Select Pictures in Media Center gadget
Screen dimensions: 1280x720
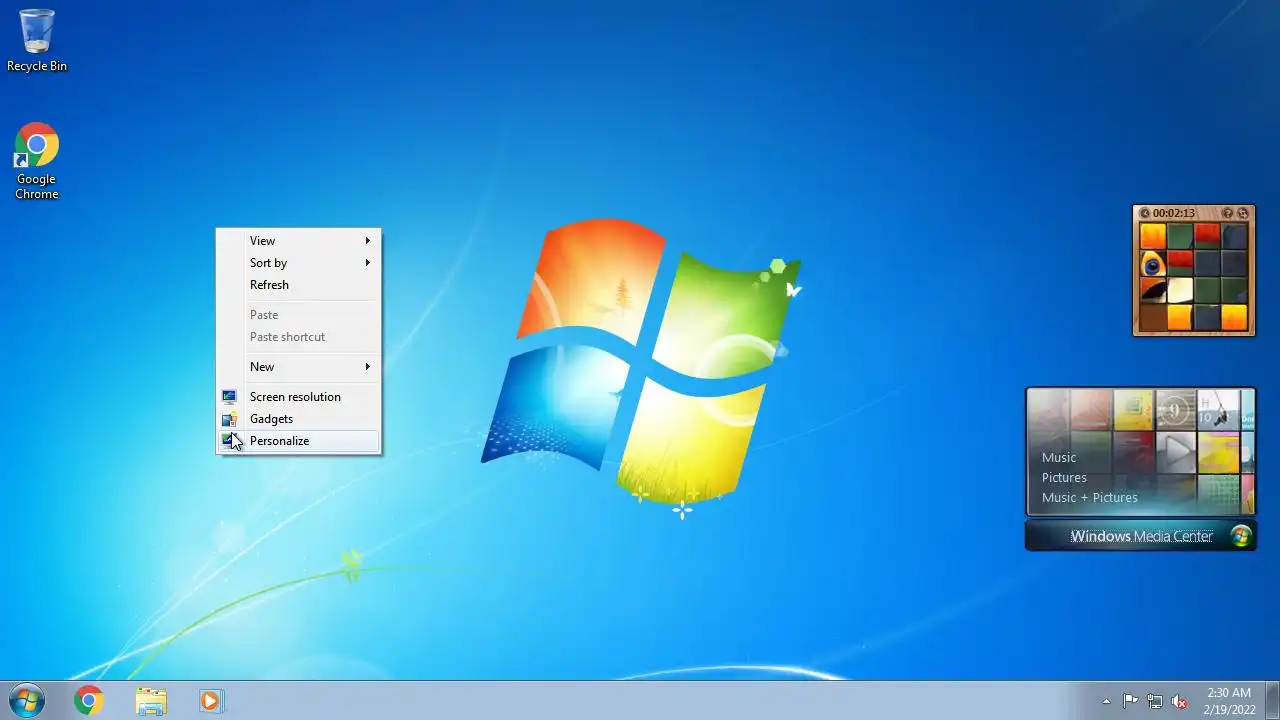click(x=1064, y=478)
